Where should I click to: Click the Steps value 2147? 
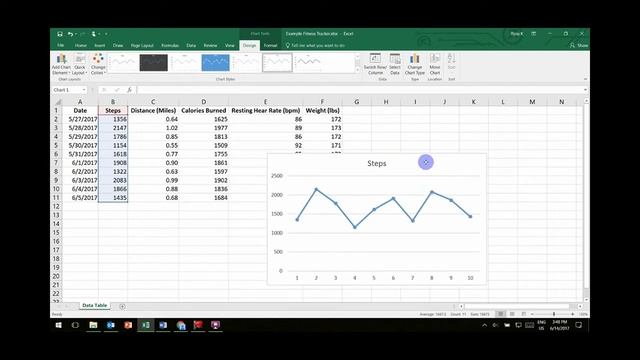[113, 128]
